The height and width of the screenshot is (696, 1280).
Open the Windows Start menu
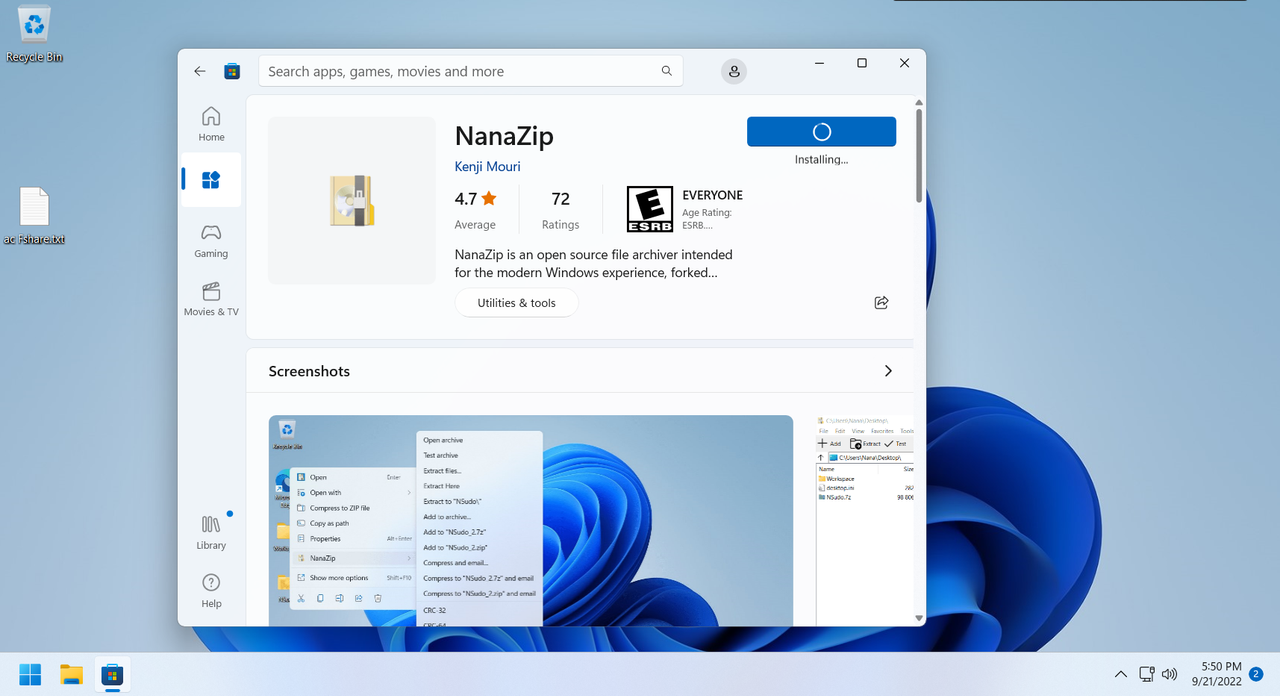pos(31,675)
